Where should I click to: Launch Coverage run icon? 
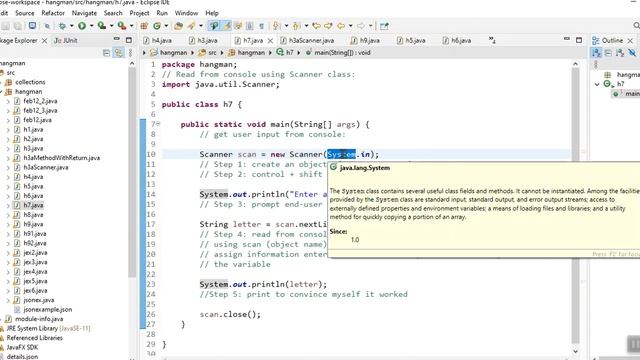(x=102, y=26)
